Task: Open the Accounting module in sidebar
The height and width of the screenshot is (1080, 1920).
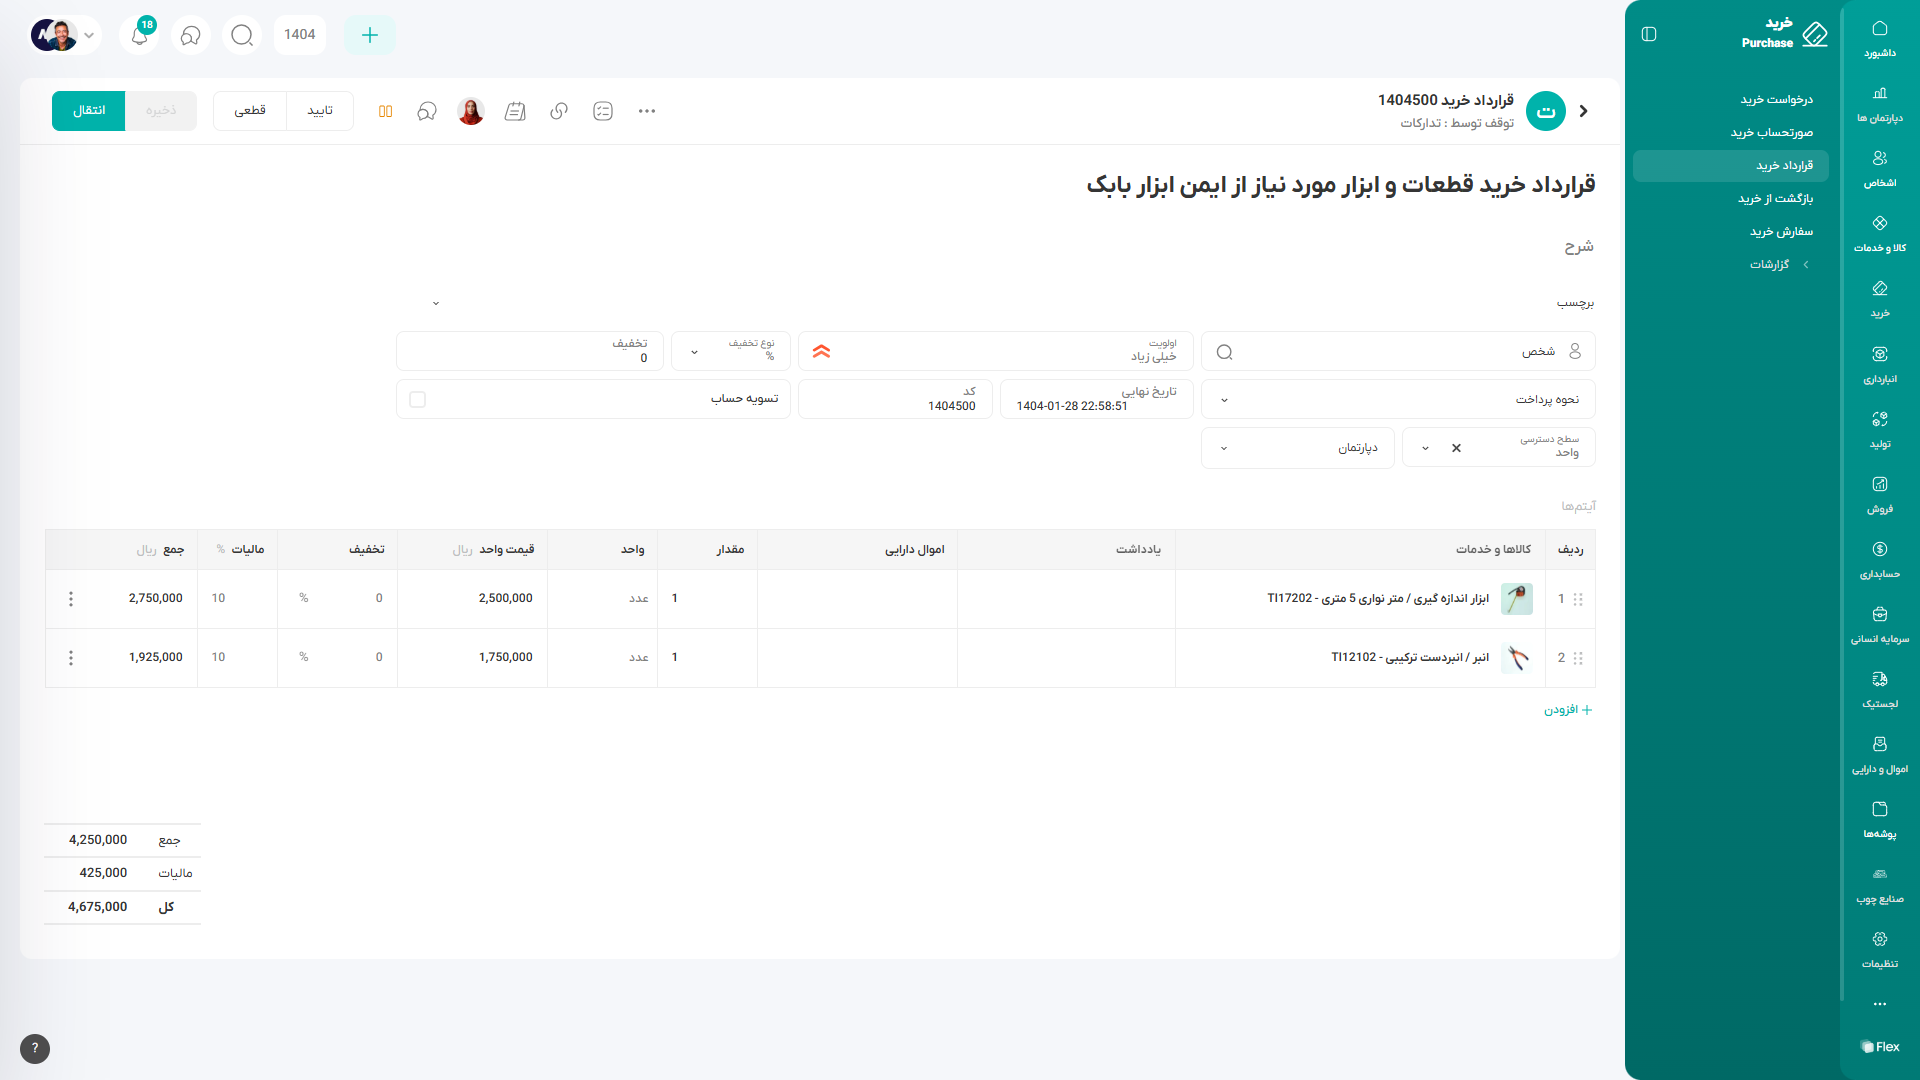Action: point(1879,558)
